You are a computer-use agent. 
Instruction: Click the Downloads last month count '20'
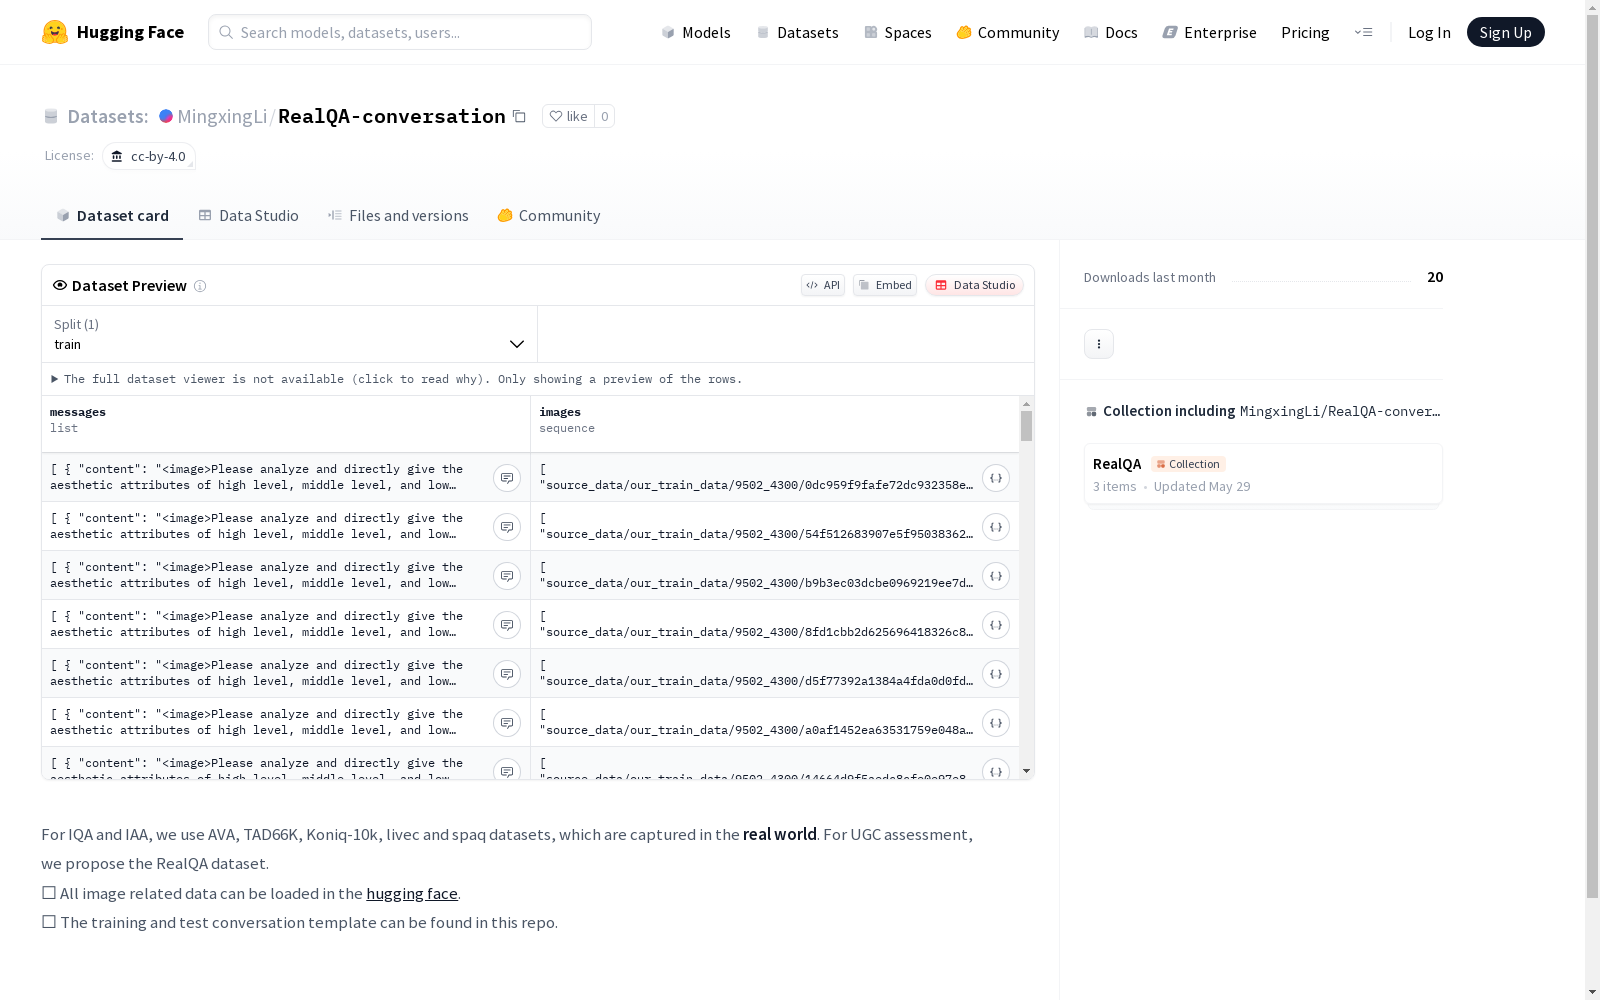[x=1435, y=277]
